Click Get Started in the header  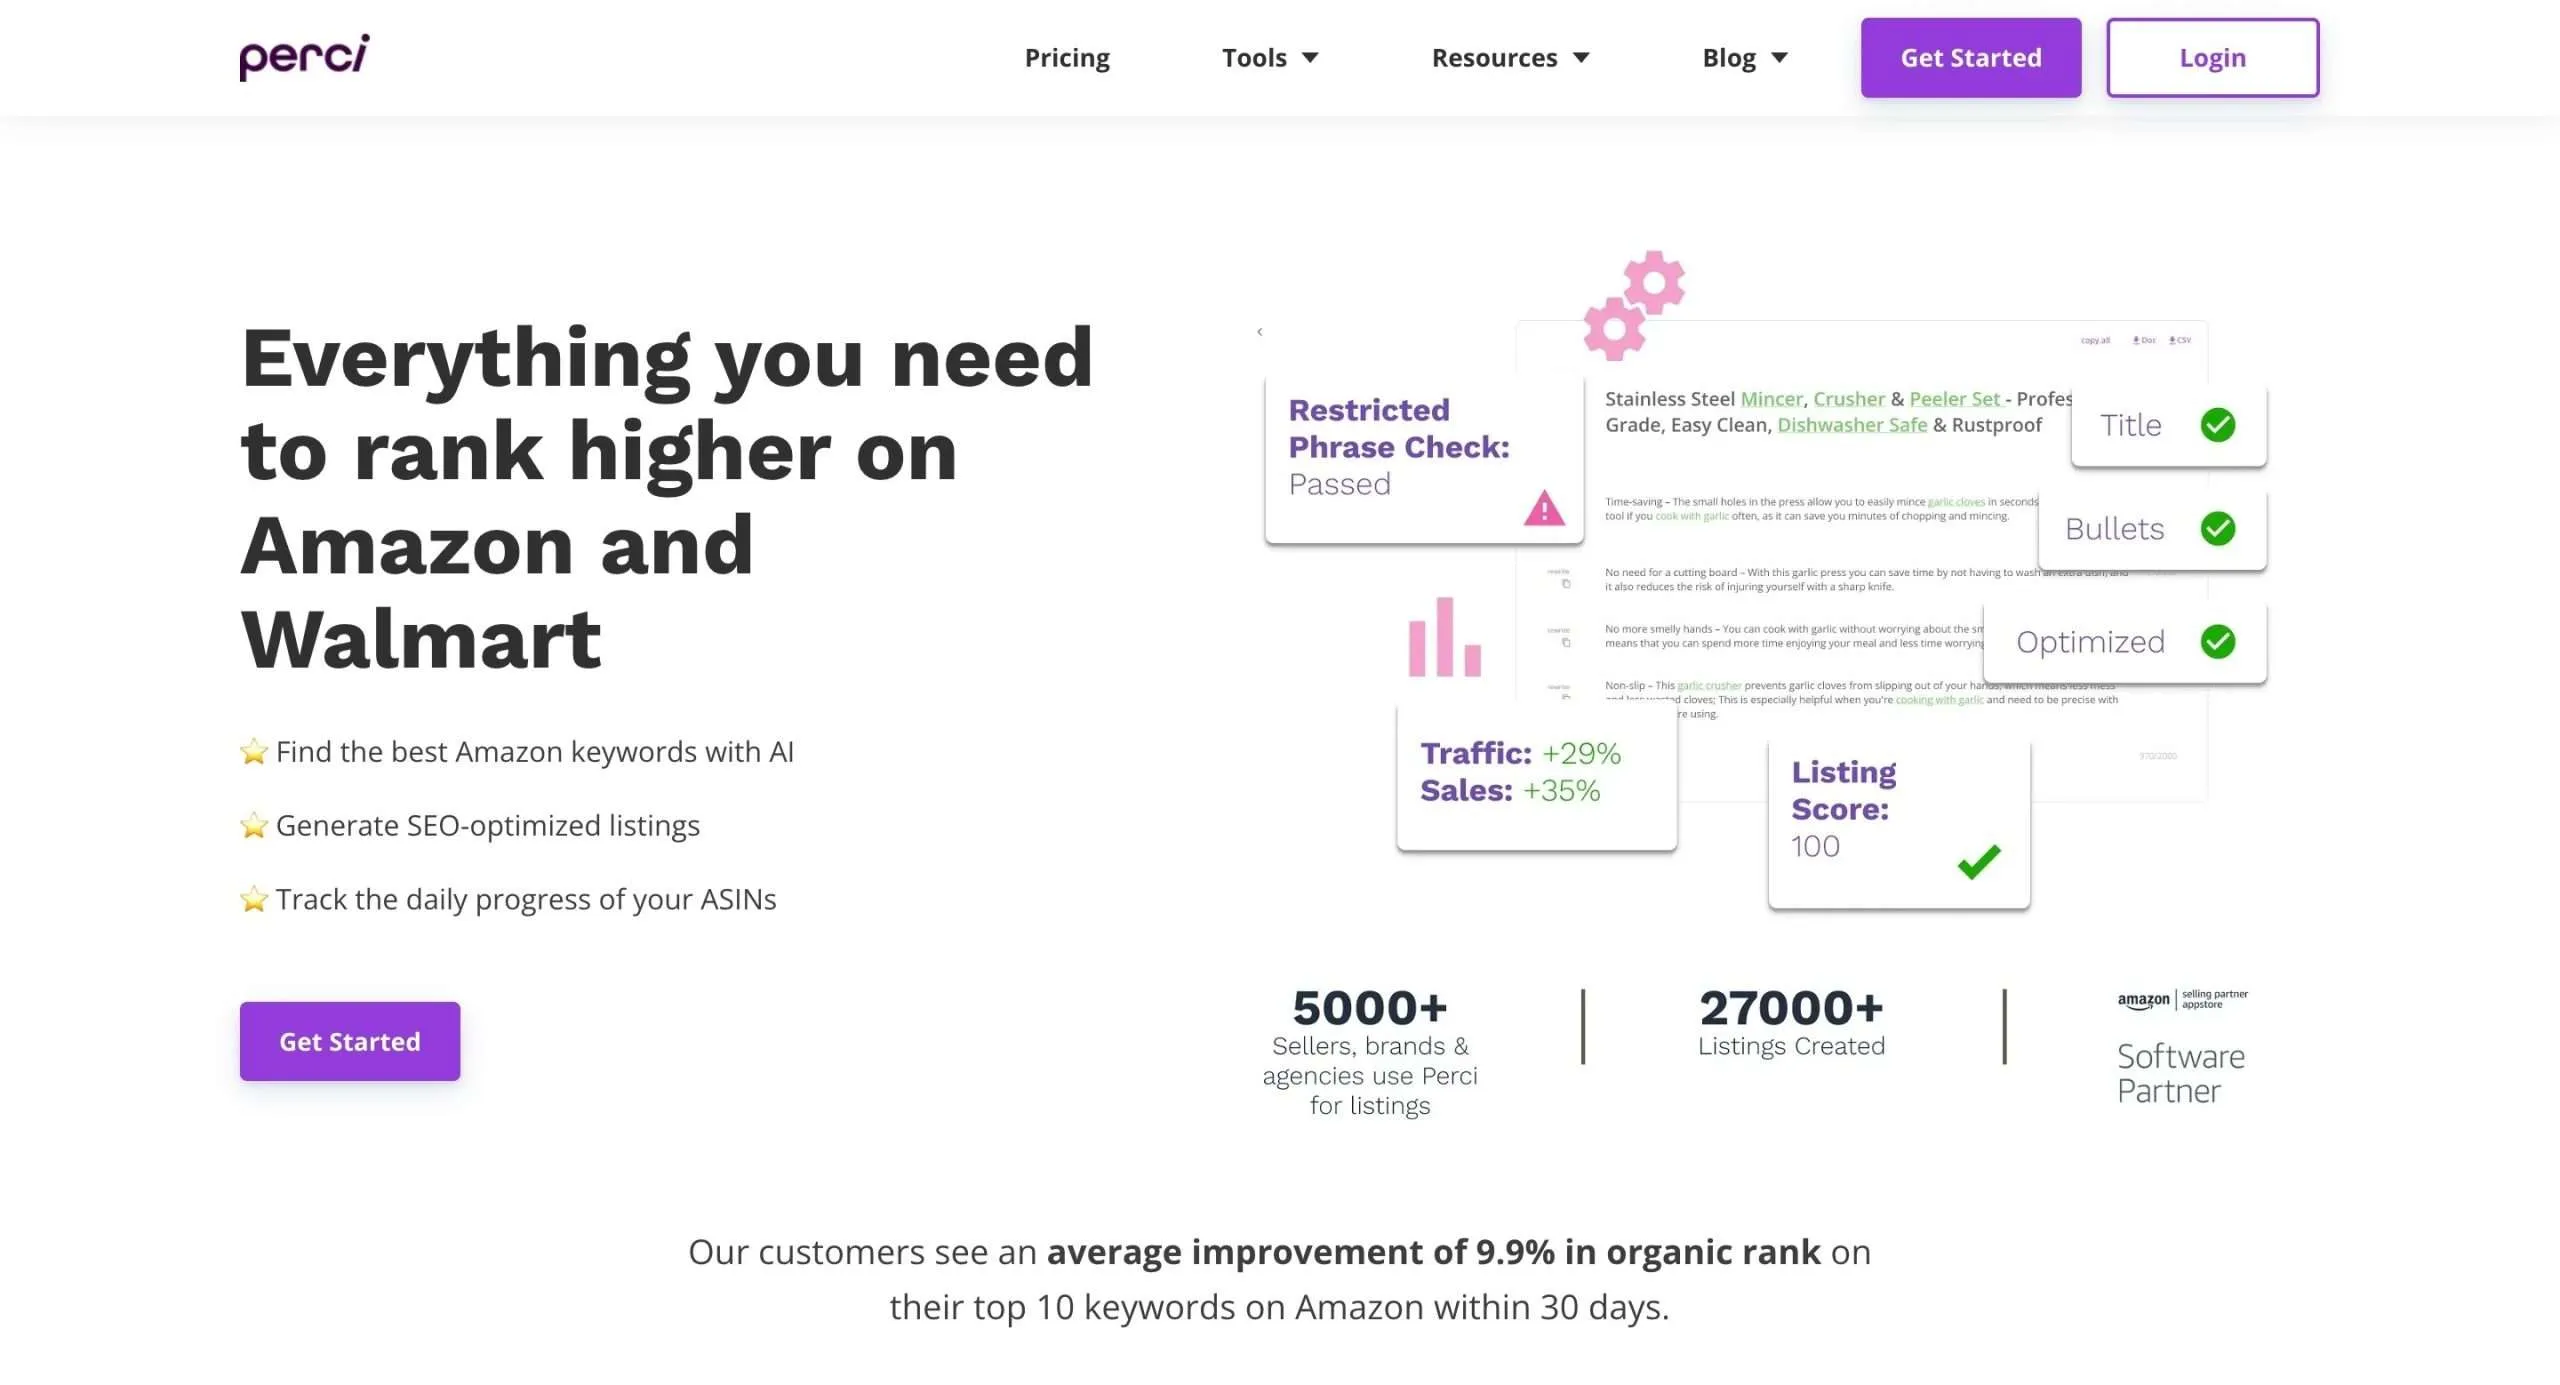point(1970,58)
